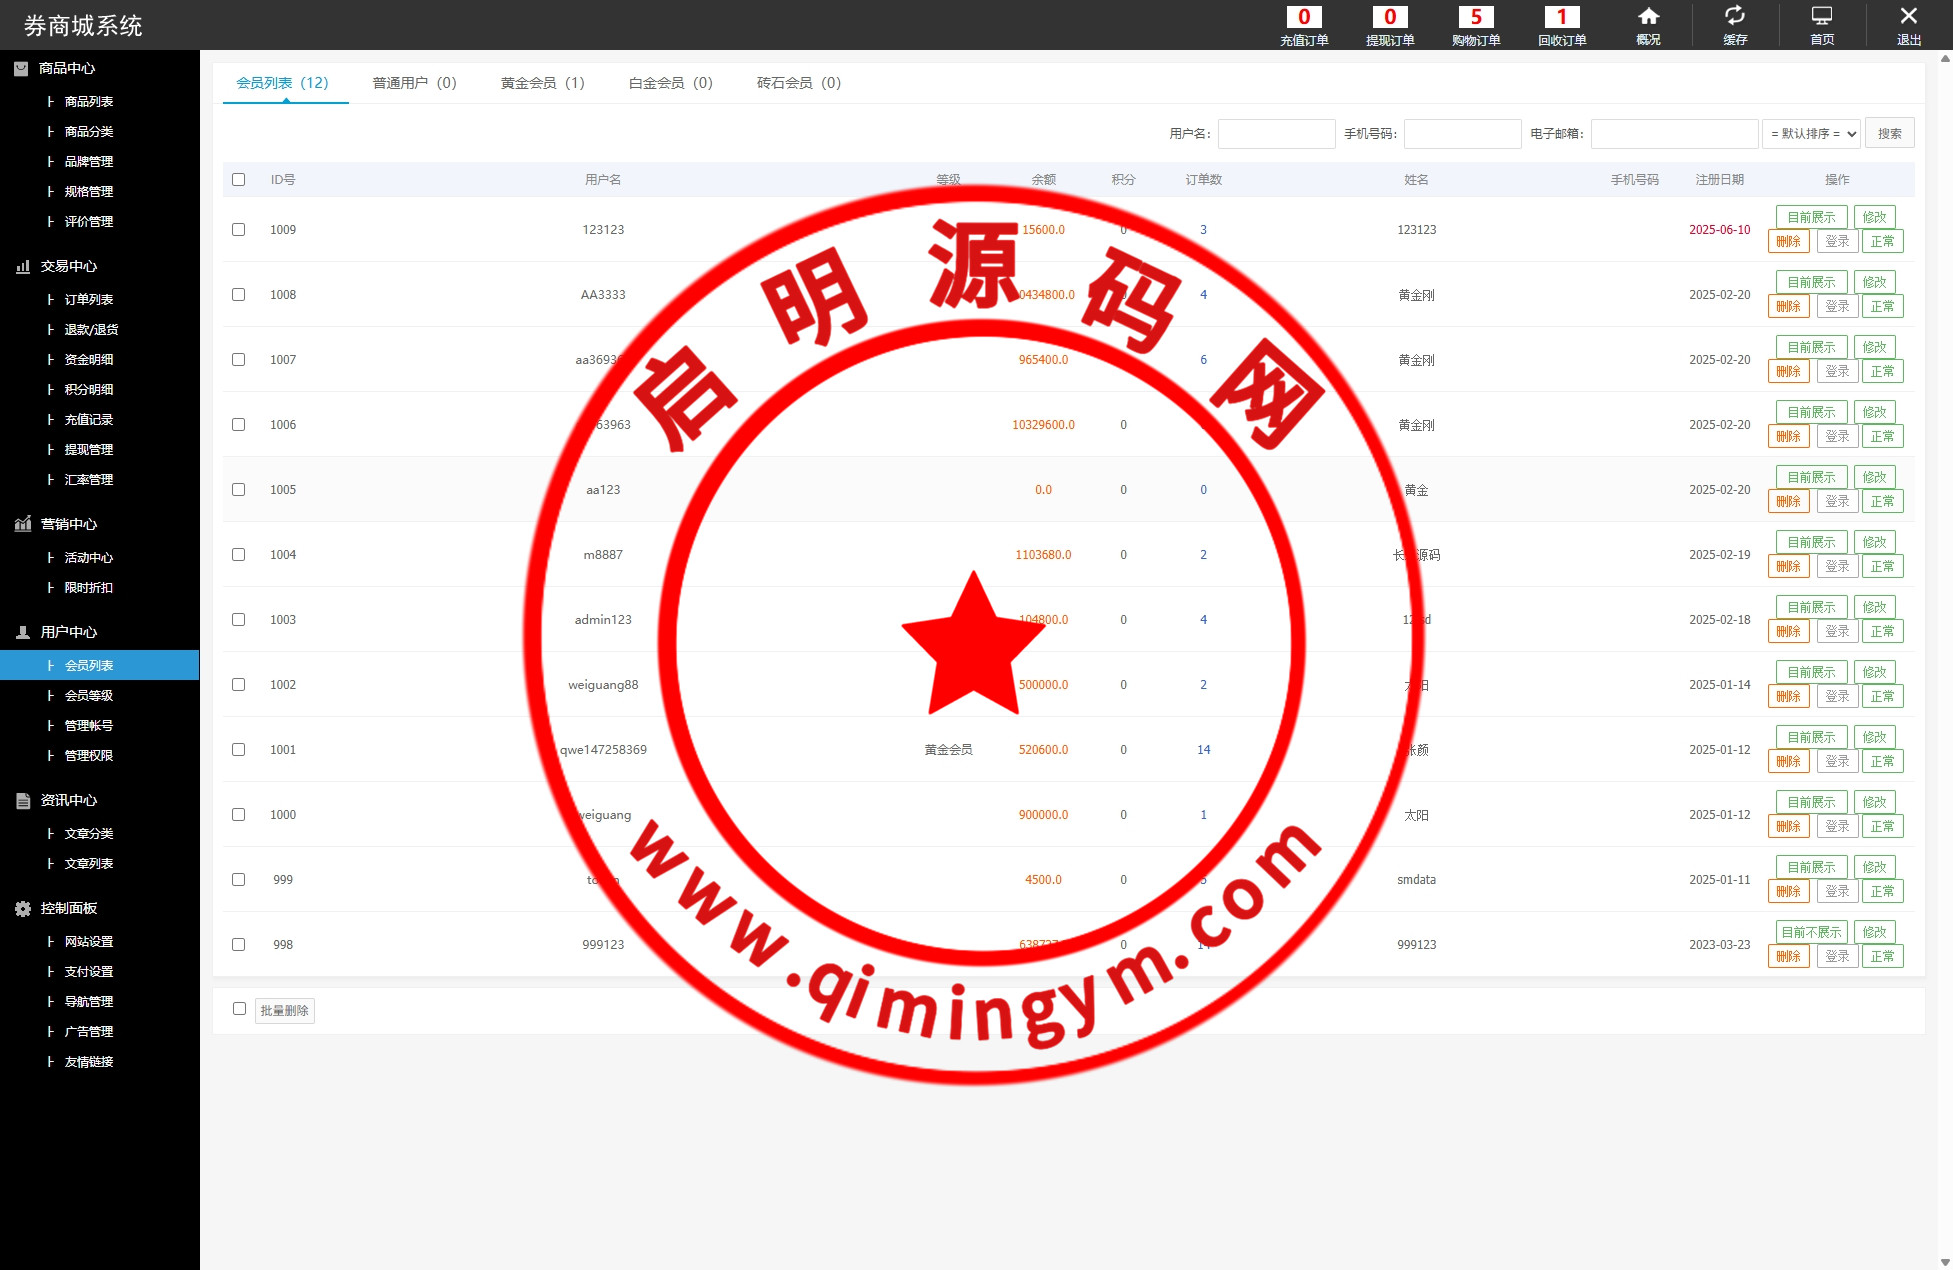1953x1270 pixels.
Task: Open 订单列表 in the sidebar
Action: (88, 299)
